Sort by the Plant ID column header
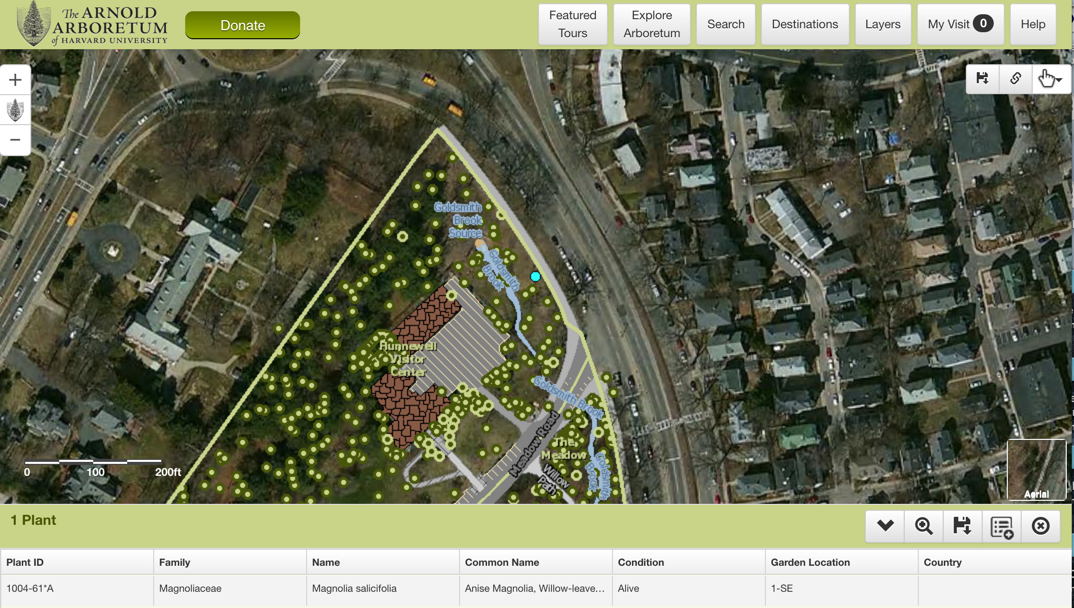The height and width of the screenshot is (608, 1074). point(77,562)
